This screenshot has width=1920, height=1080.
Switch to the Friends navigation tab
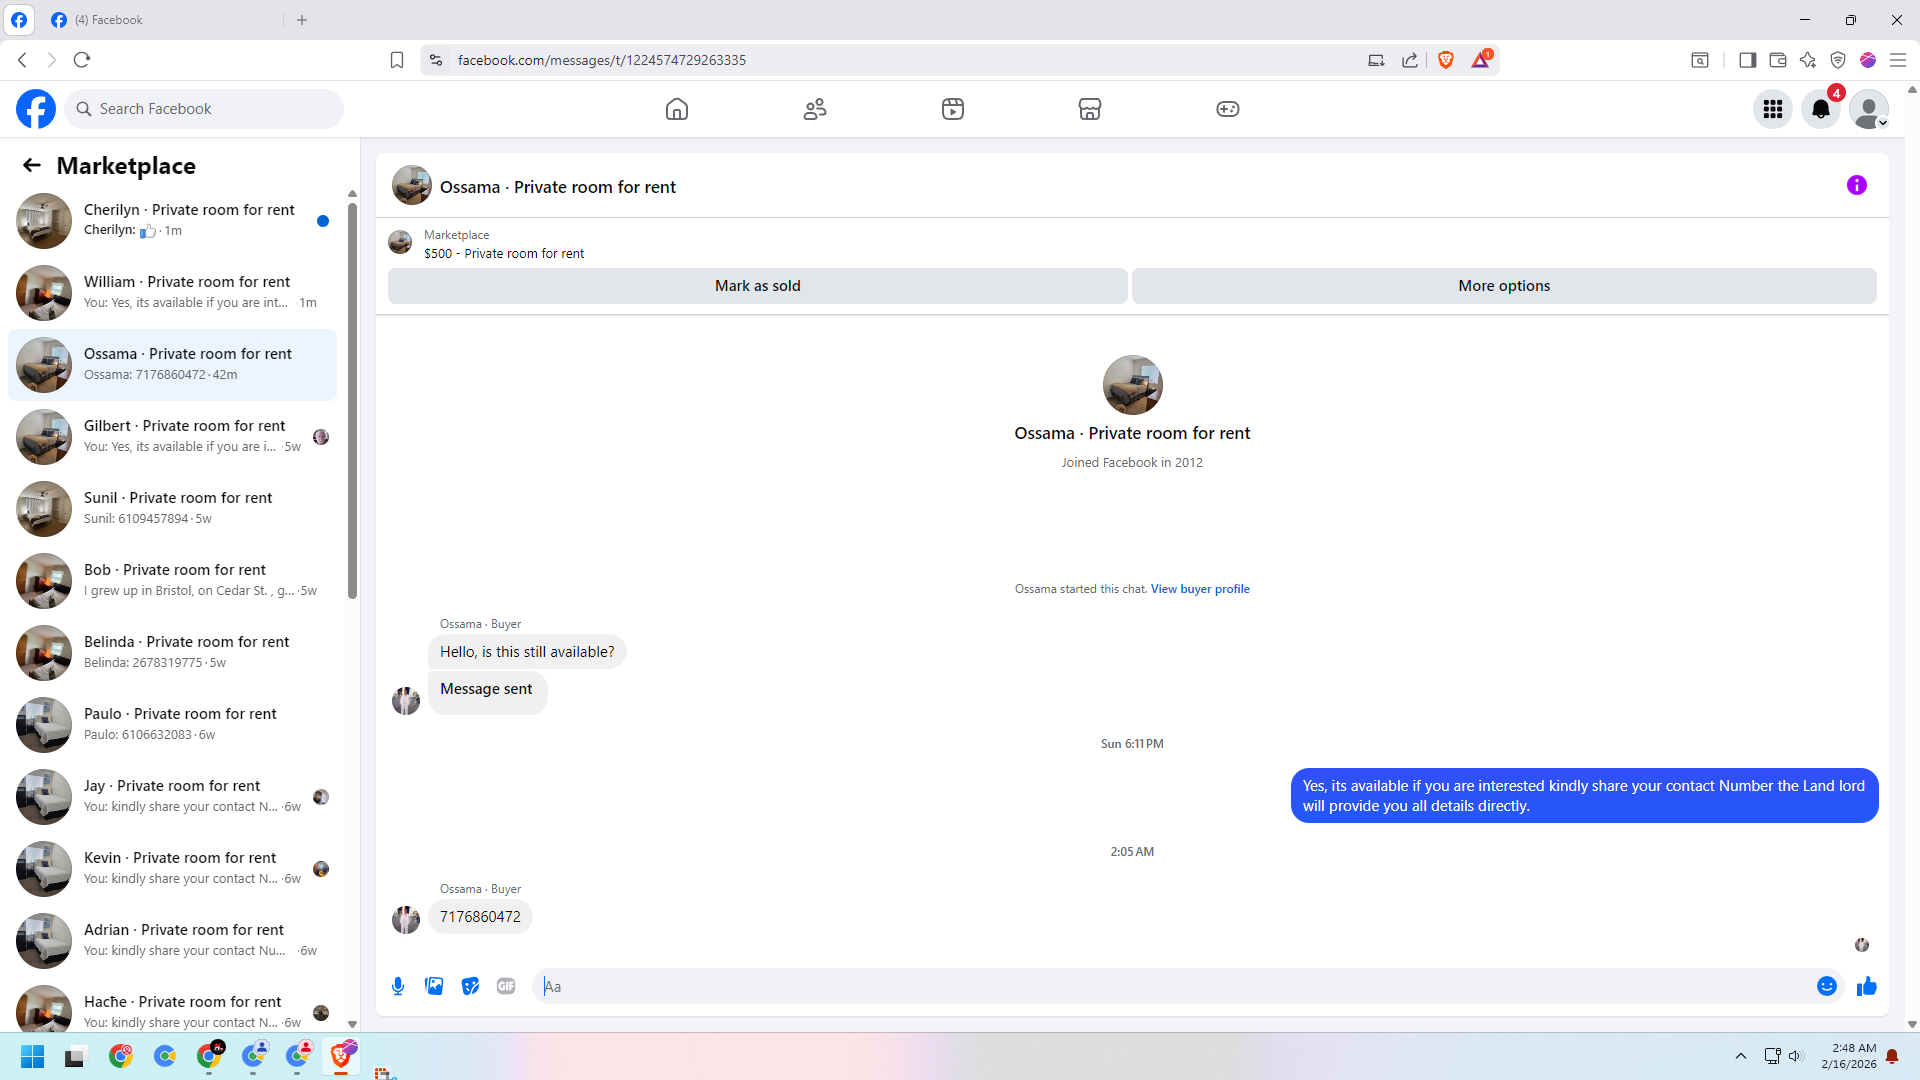[815, 109]
